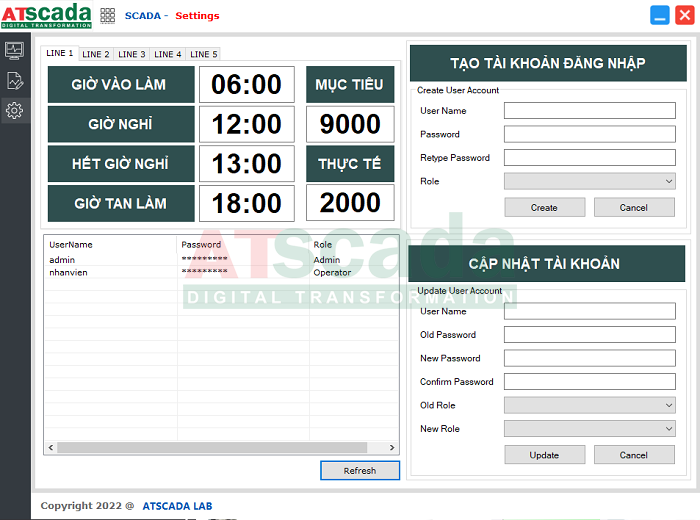Expand the Role dropdown in Create User Account
This screenshot has height=520, width=700.
click(x=590, y=181)
